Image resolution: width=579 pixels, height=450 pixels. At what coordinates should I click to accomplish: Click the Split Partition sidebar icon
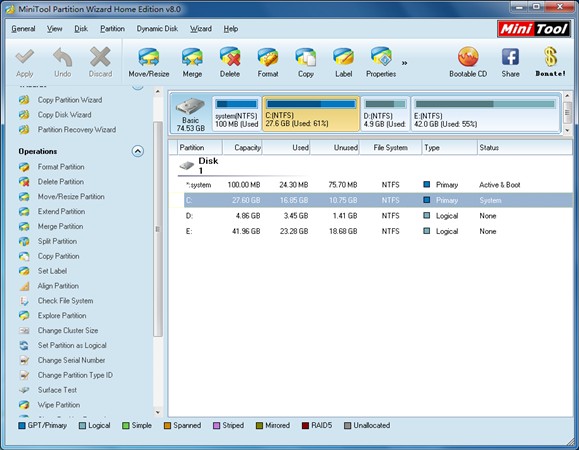[x=24, y=241]
